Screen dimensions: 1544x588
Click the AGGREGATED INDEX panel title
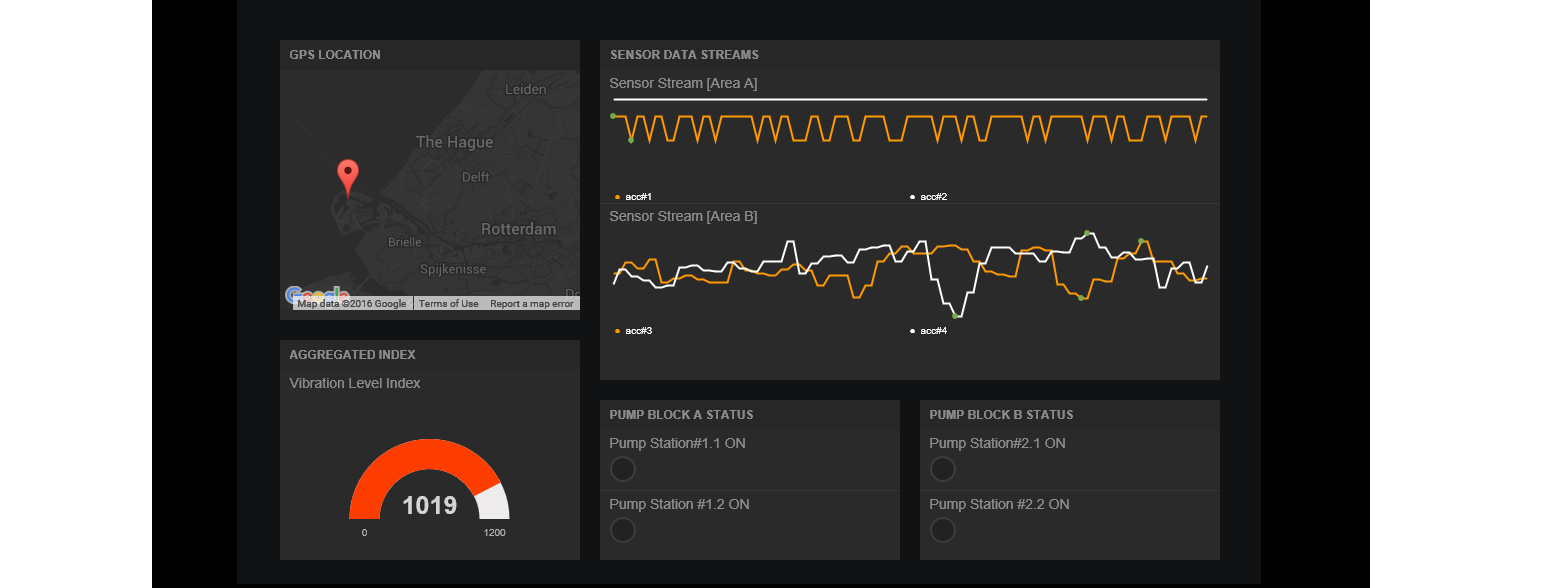(352, 355)
